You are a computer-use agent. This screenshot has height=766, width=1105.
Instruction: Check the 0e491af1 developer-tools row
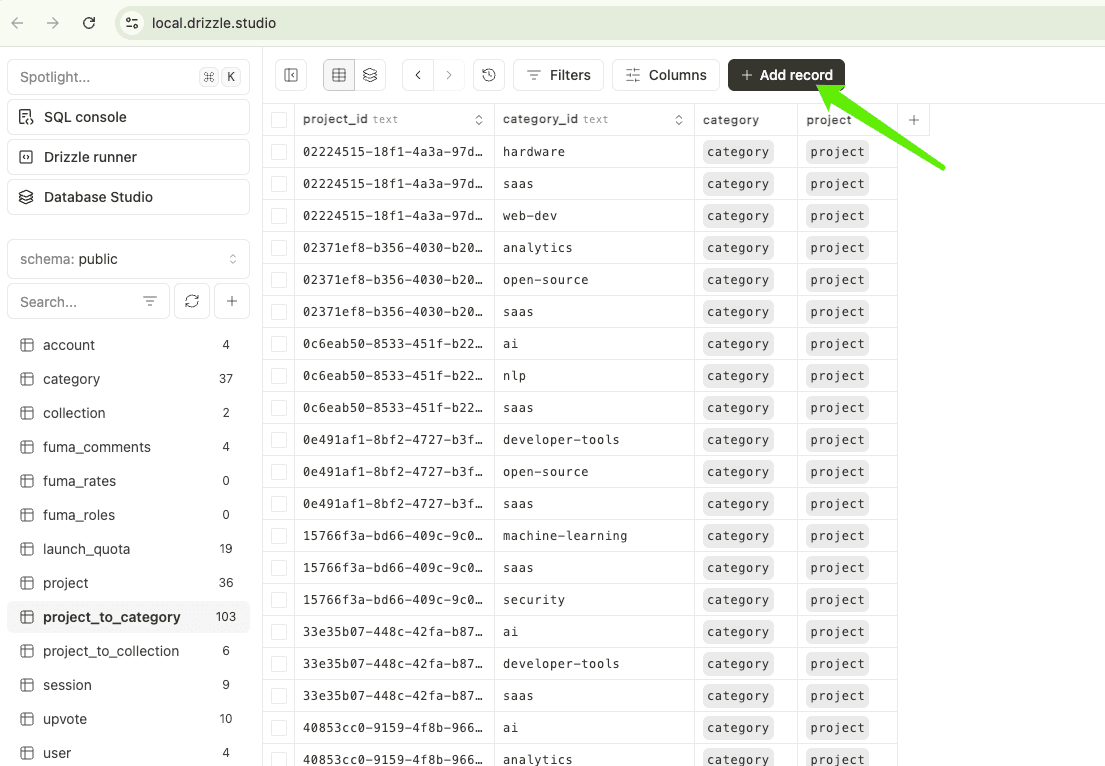tap(279, 440)
